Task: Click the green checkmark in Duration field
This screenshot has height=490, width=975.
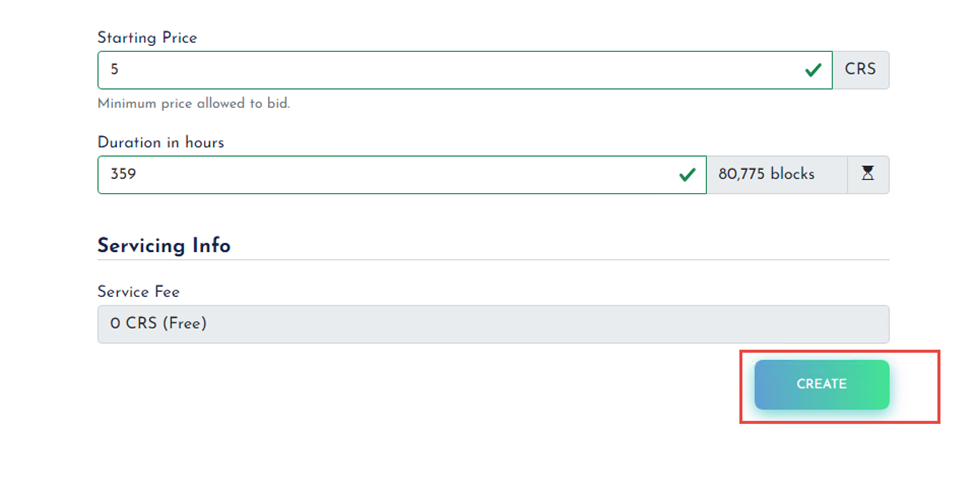Action: (x=687, y=174)
